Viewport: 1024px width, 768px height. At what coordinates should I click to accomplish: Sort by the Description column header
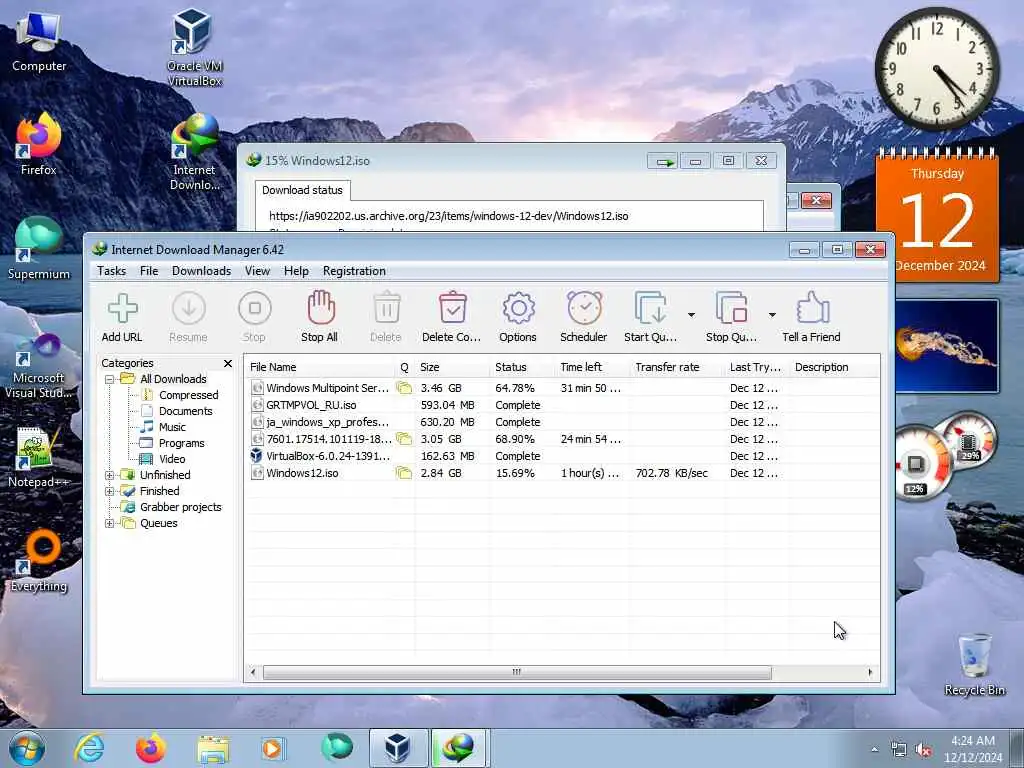pyautogui.click(x=834, y=367)
